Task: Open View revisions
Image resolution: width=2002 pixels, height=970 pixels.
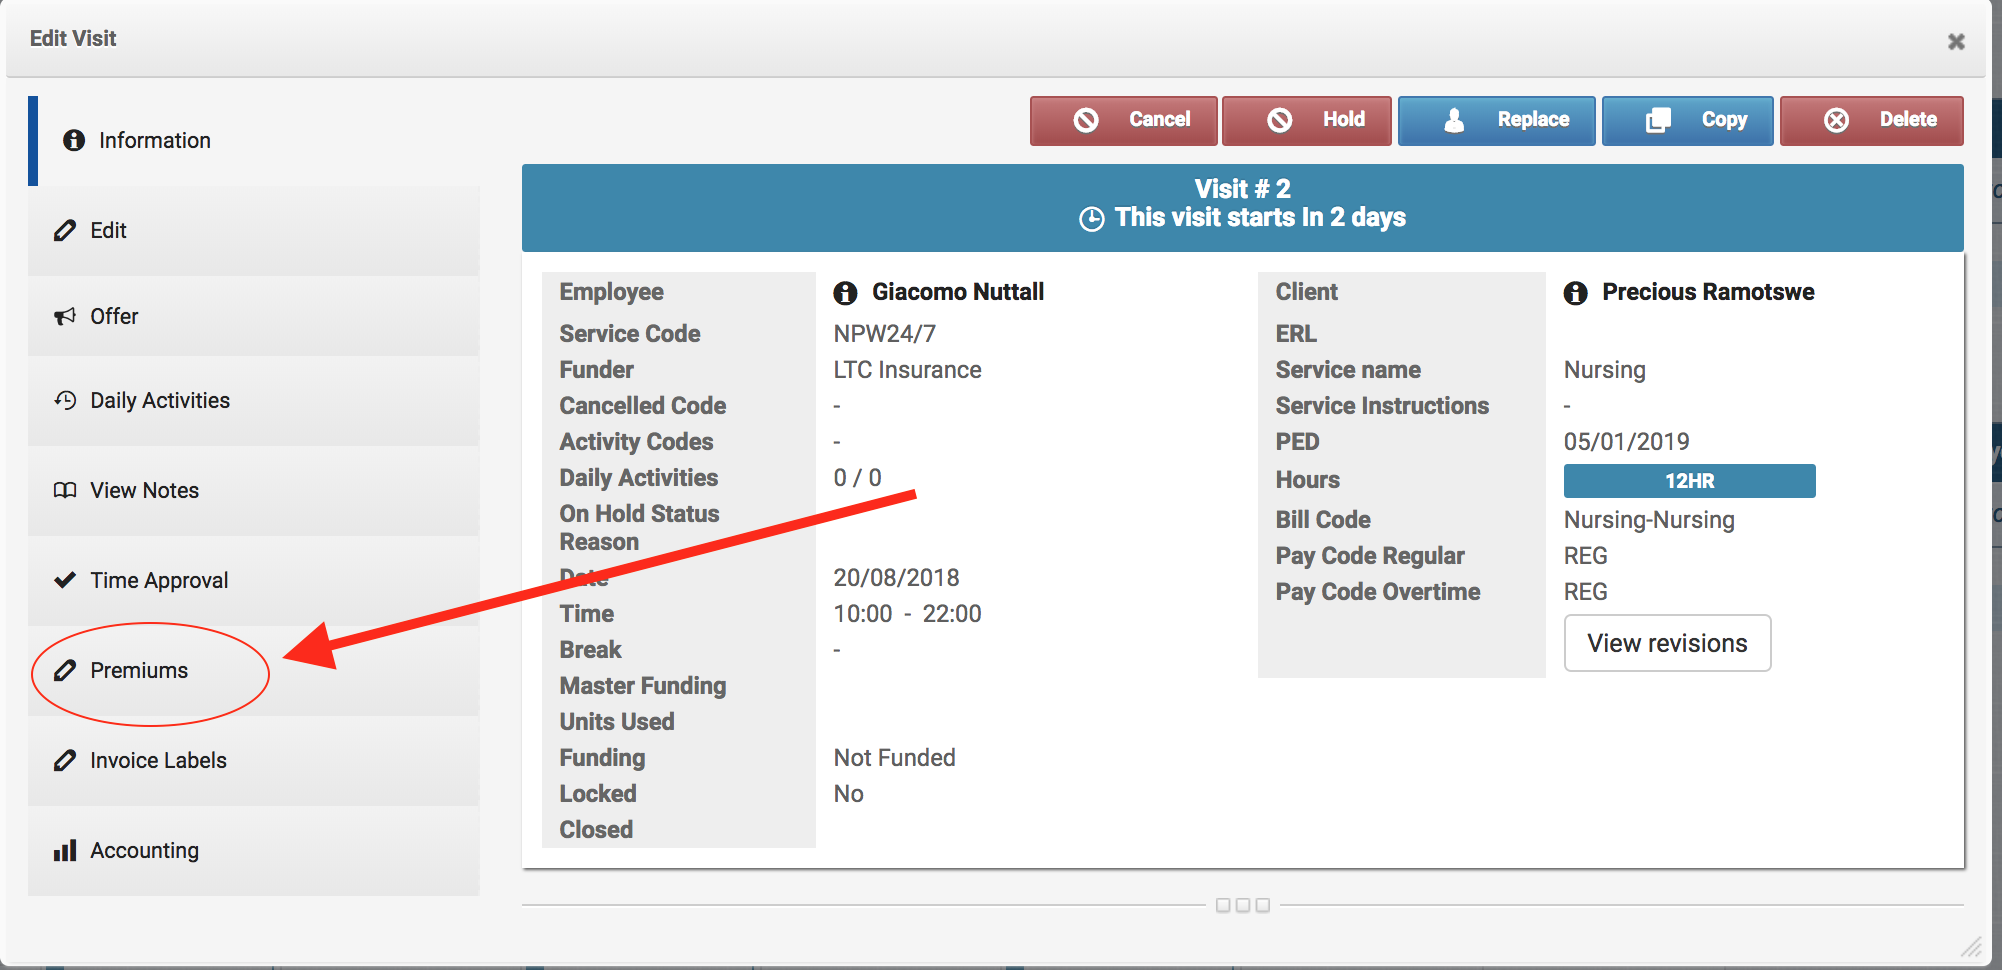Action: (1667, 643)
